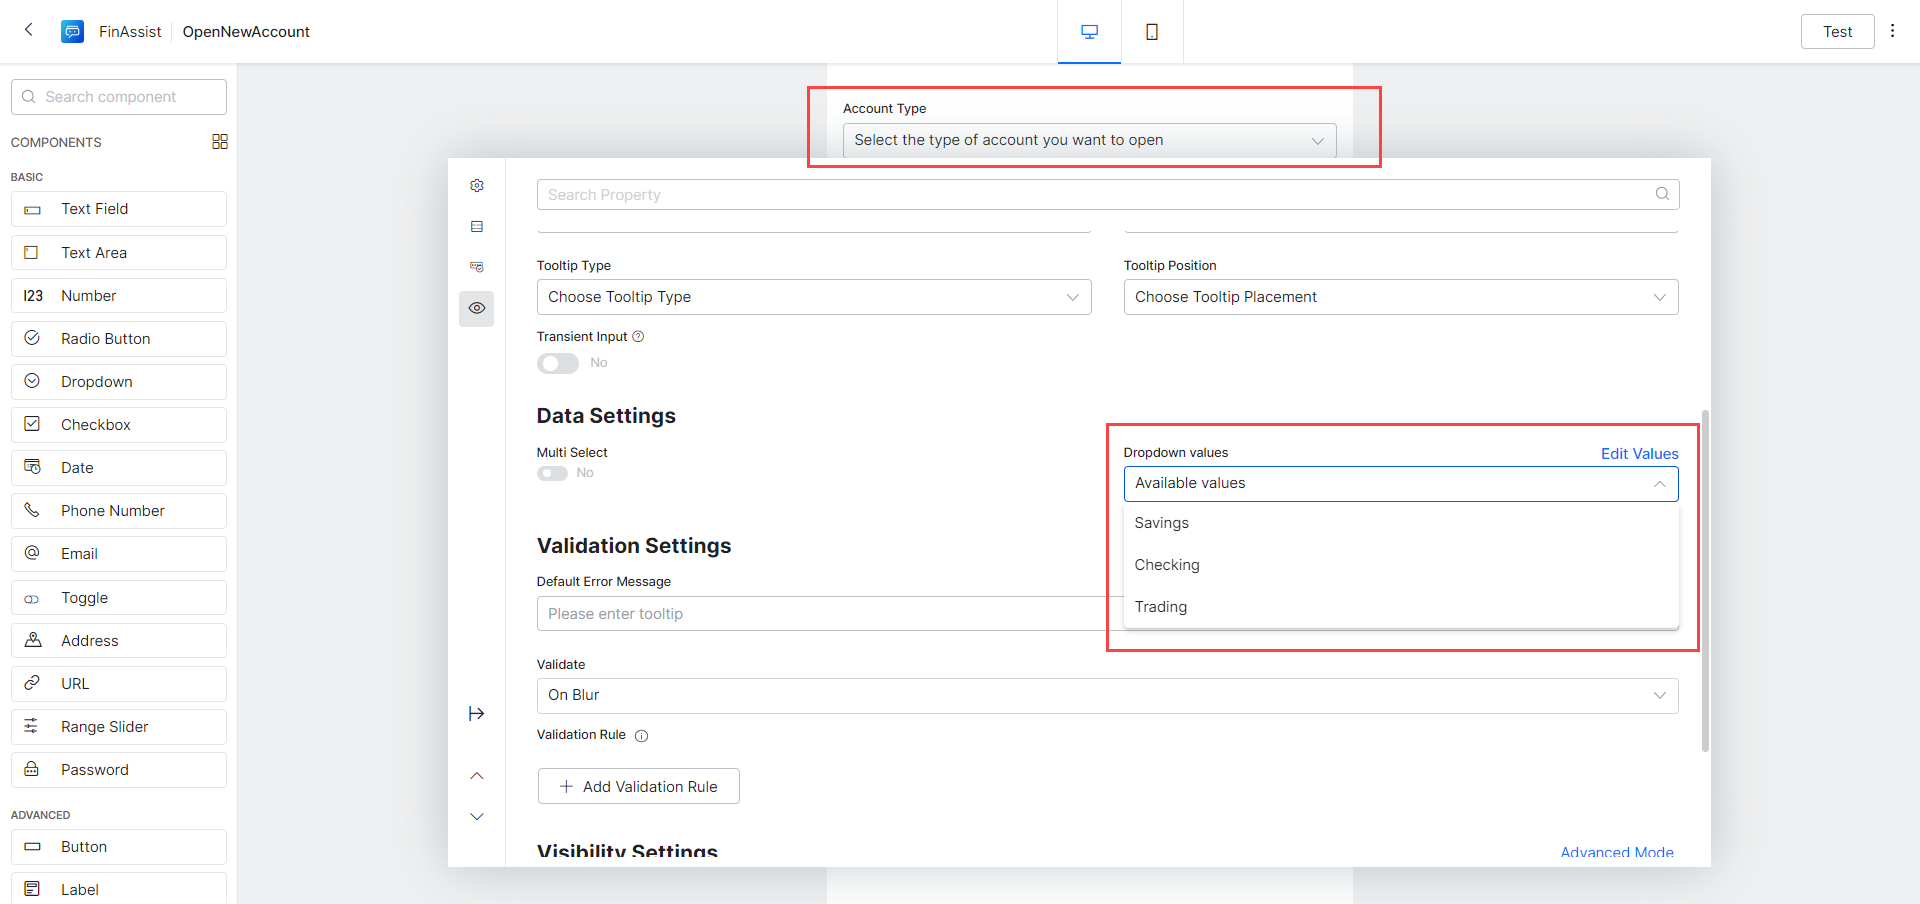Switch to mobile preview mode

click(1152, 32)
